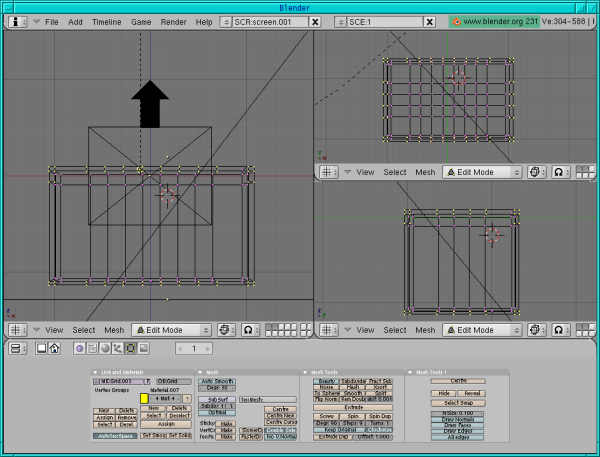Image resolution: width=600 pixels, height=457 pixels.
Task: Toggle Draw Edges option in Mesh Tools 1
Action: (x=458, y=429)
